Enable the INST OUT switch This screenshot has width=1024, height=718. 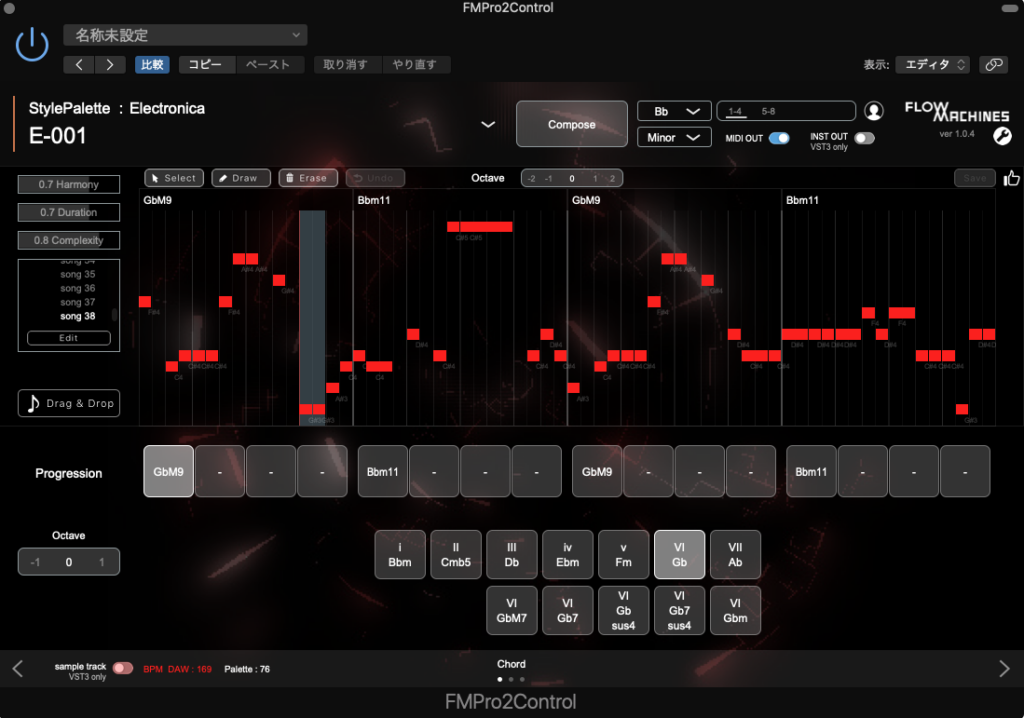click(x=864, y=138)
